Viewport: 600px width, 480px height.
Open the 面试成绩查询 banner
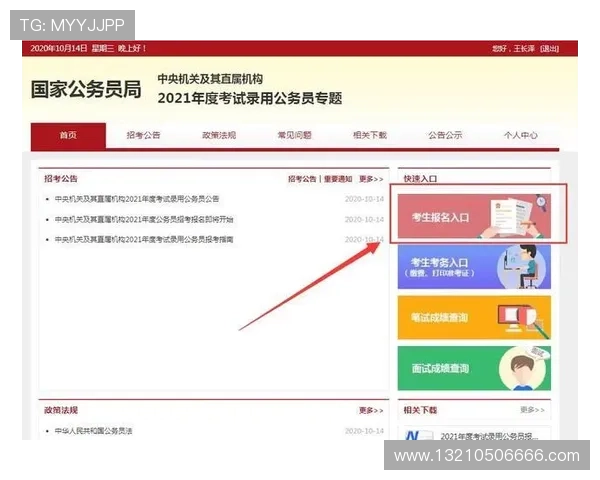474,368
